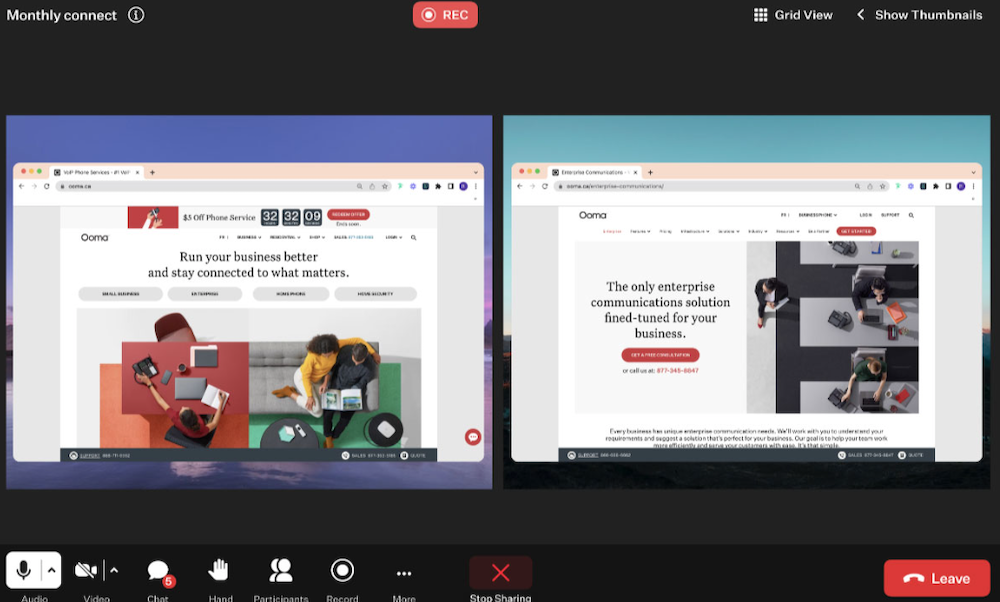
Task: Expand video options arrow next to camera
Action: (x=114, y=570)
